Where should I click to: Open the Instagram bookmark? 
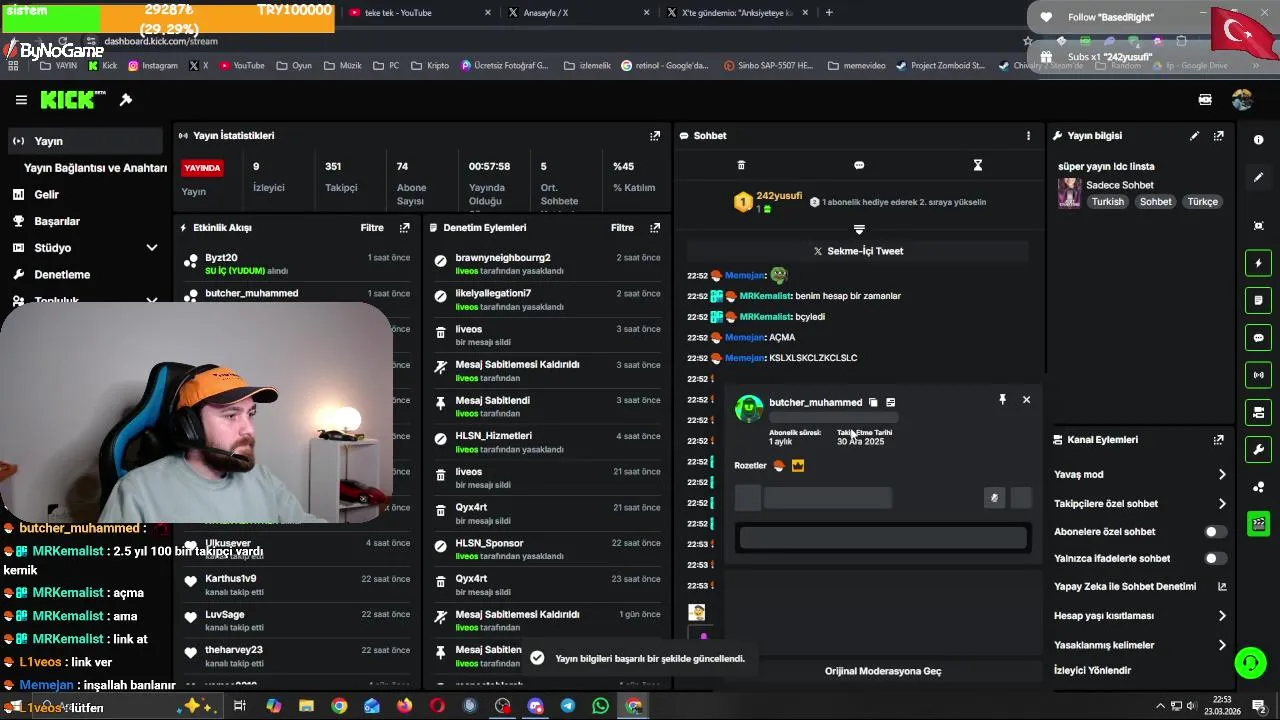point(153,65)
